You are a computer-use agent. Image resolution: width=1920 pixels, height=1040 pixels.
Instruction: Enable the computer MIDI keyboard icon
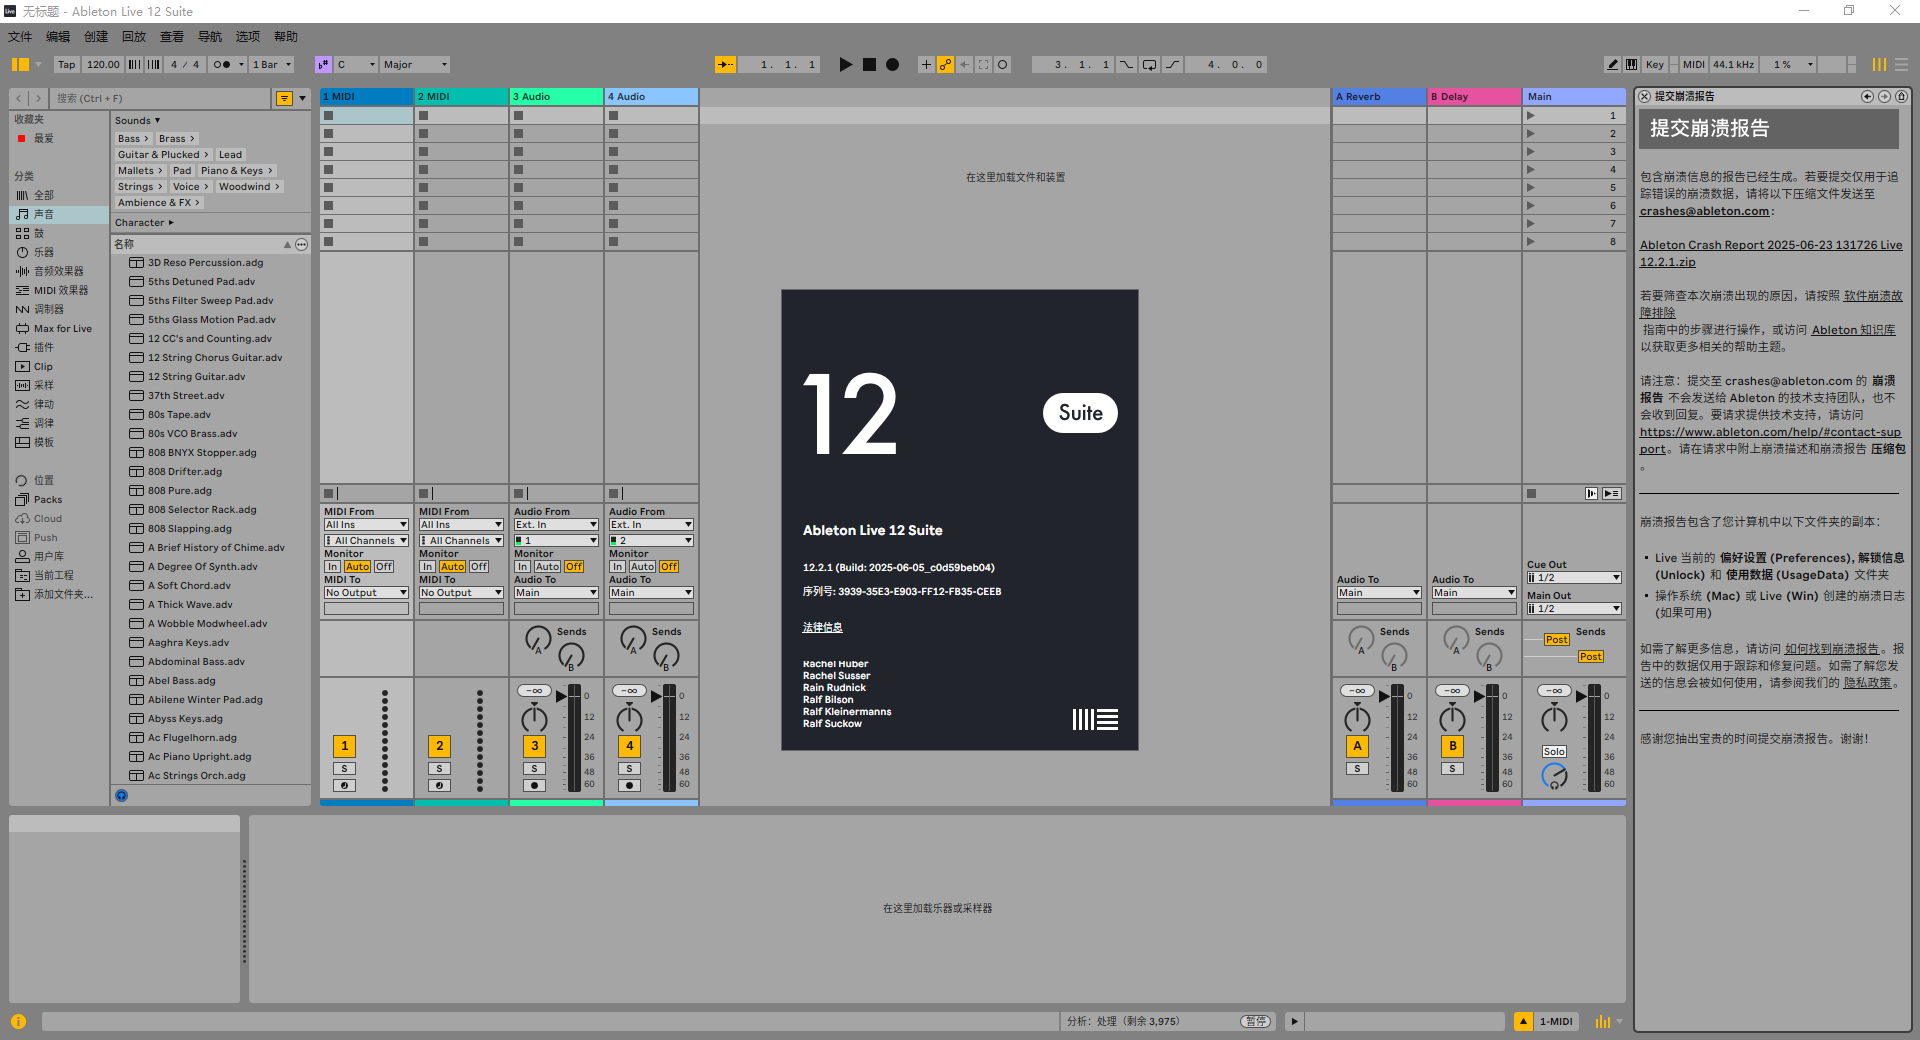[x=1631, y=65]
